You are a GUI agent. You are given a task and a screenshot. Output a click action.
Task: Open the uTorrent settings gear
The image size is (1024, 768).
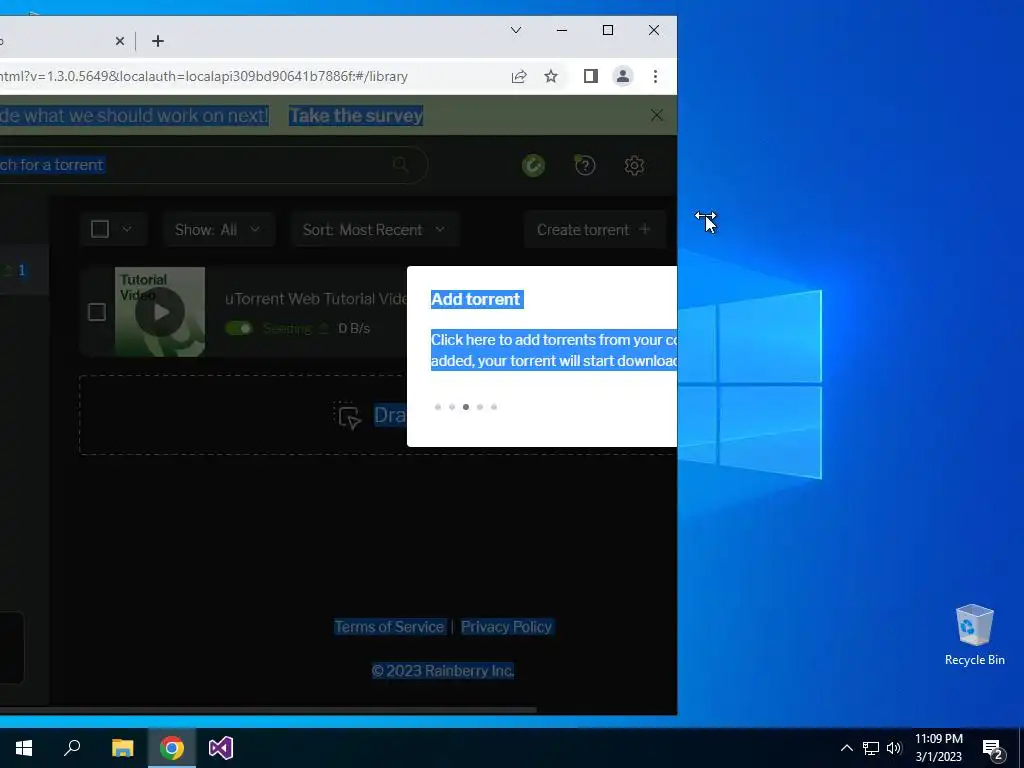tap(634, 165)
